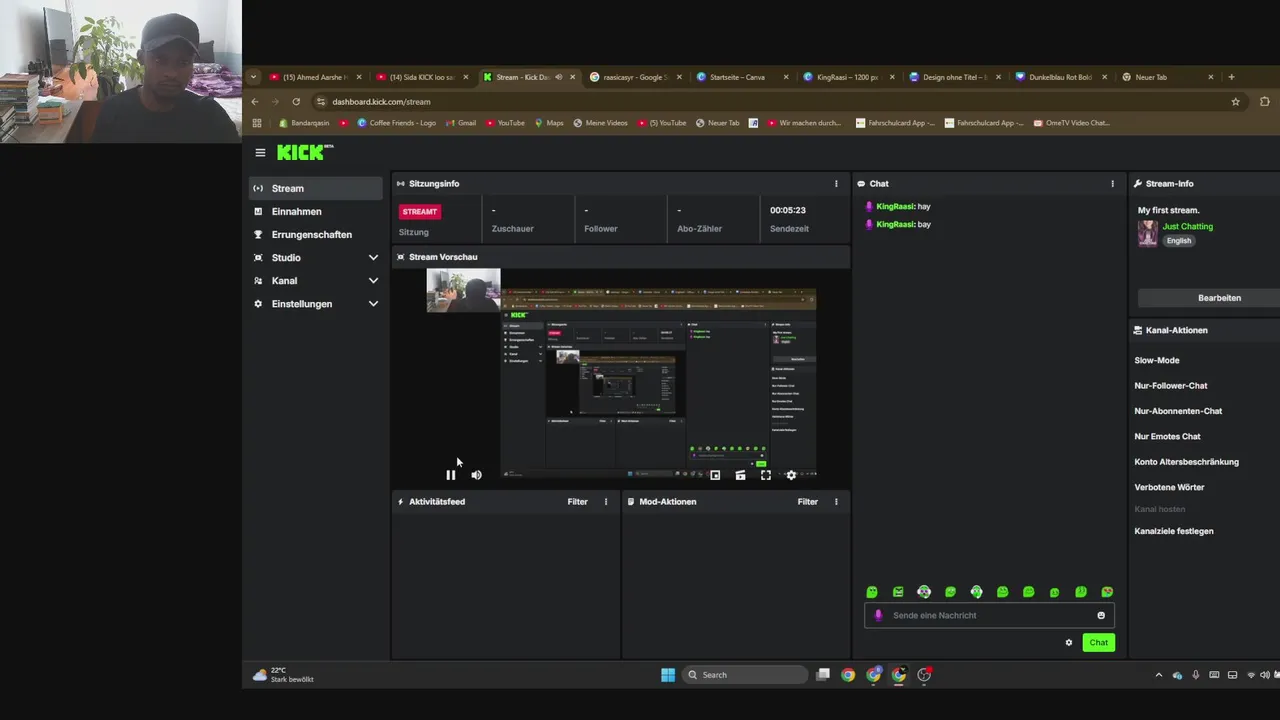
Task: Toggle Nur-Follower-Chat
Action: (x=1171, y=386)
